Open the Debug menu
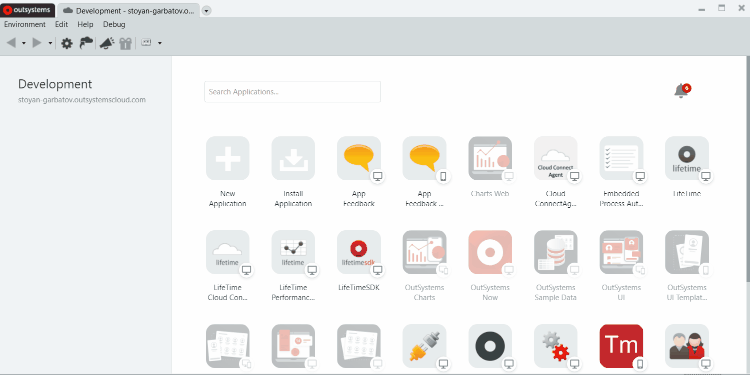Viewport: 750px width, 375px height. tap(114, 24)
